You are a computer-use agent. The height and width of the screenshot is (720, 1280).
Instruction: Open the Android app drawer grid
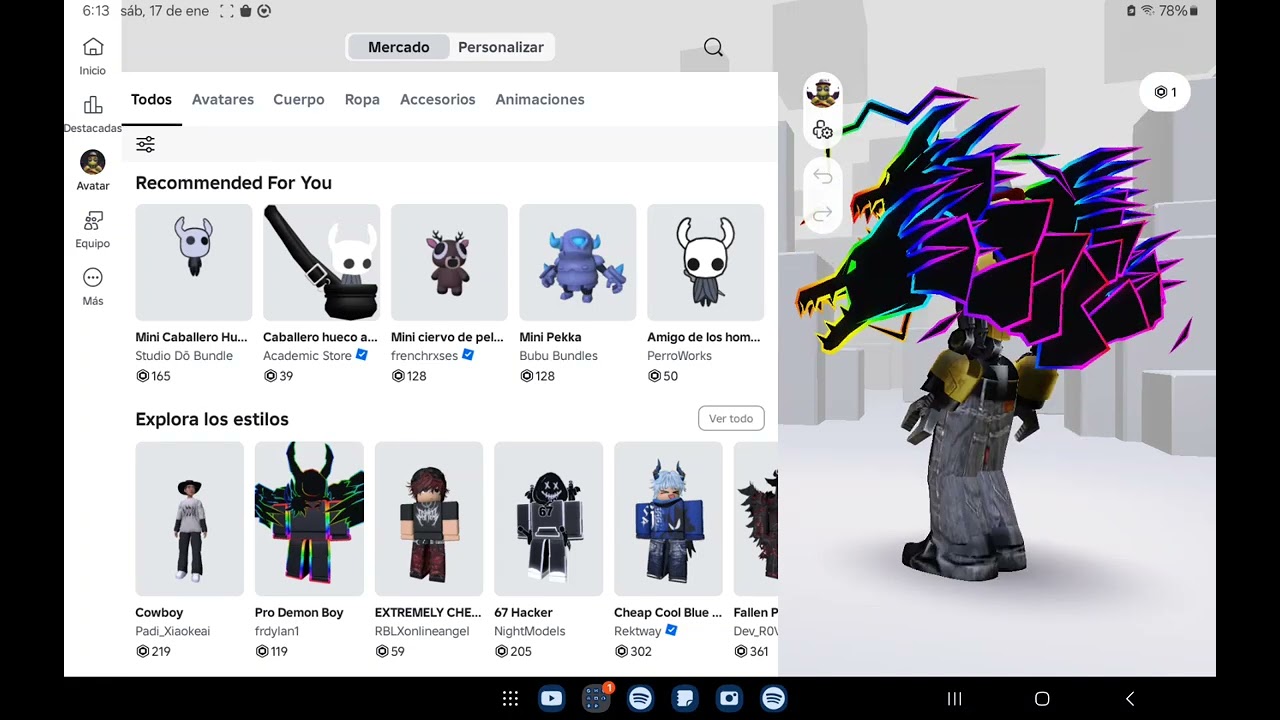pos(510,699)
